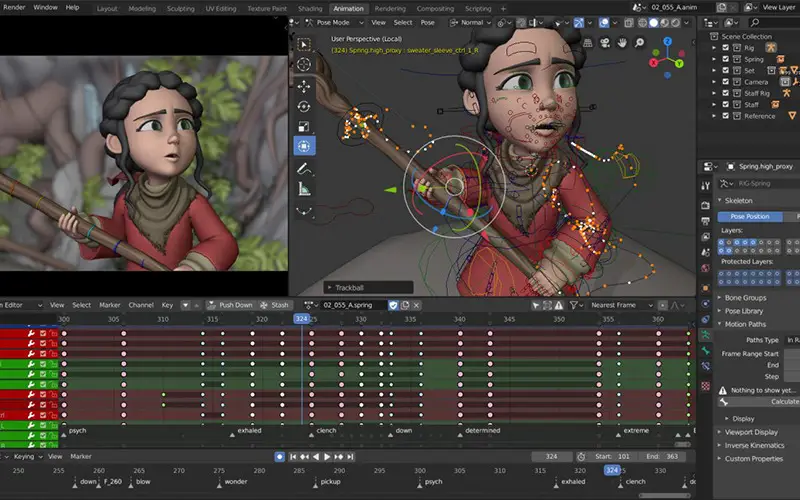Switch to the Compositing workspace tab
The width and height of the screenshot is (800, 500).
pos(435,9)
